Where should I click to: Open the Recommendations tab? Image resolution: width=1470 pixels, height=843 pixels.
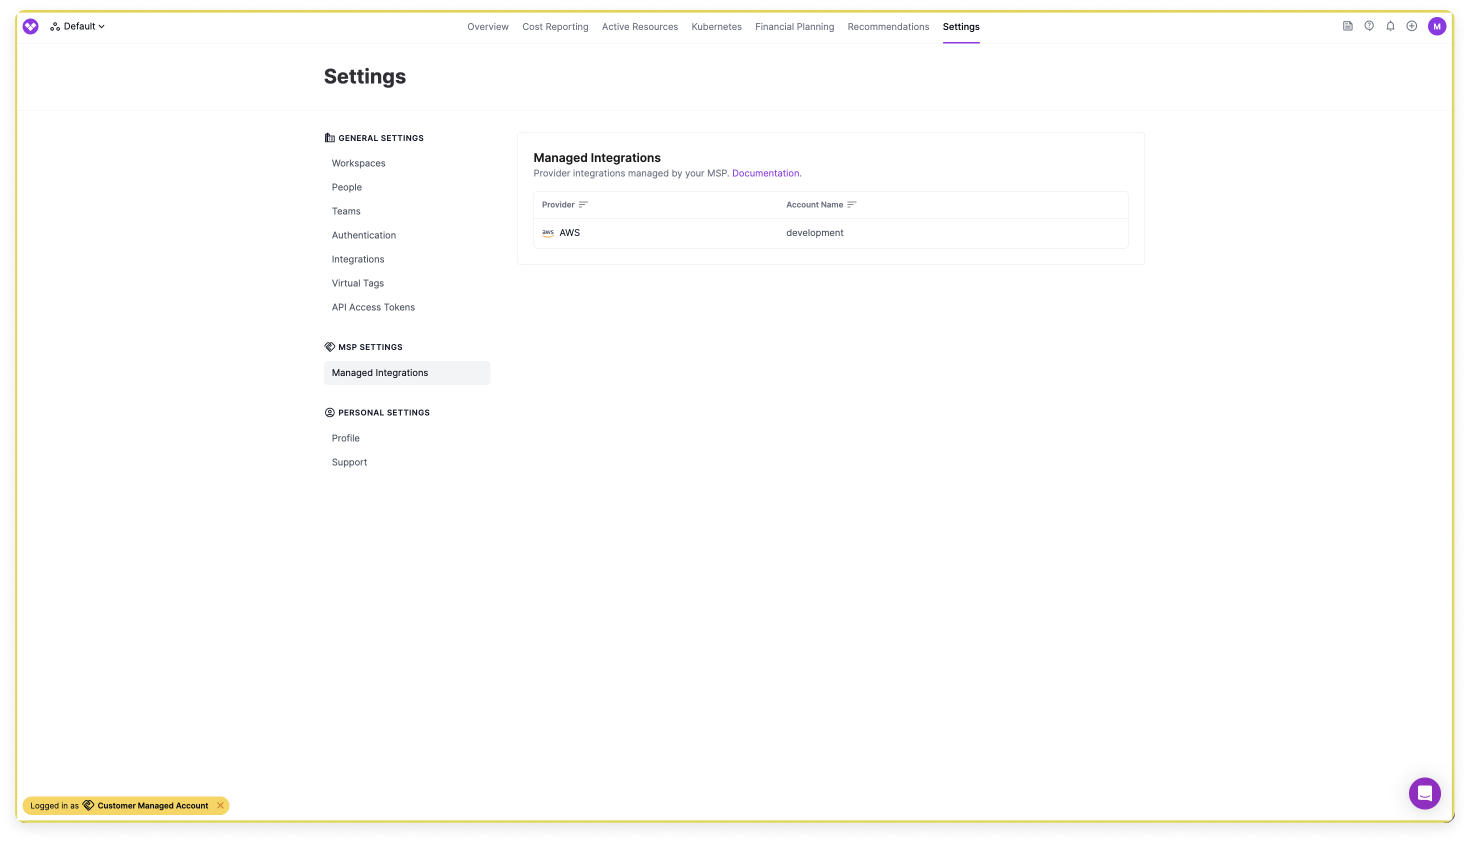(888, 27)
